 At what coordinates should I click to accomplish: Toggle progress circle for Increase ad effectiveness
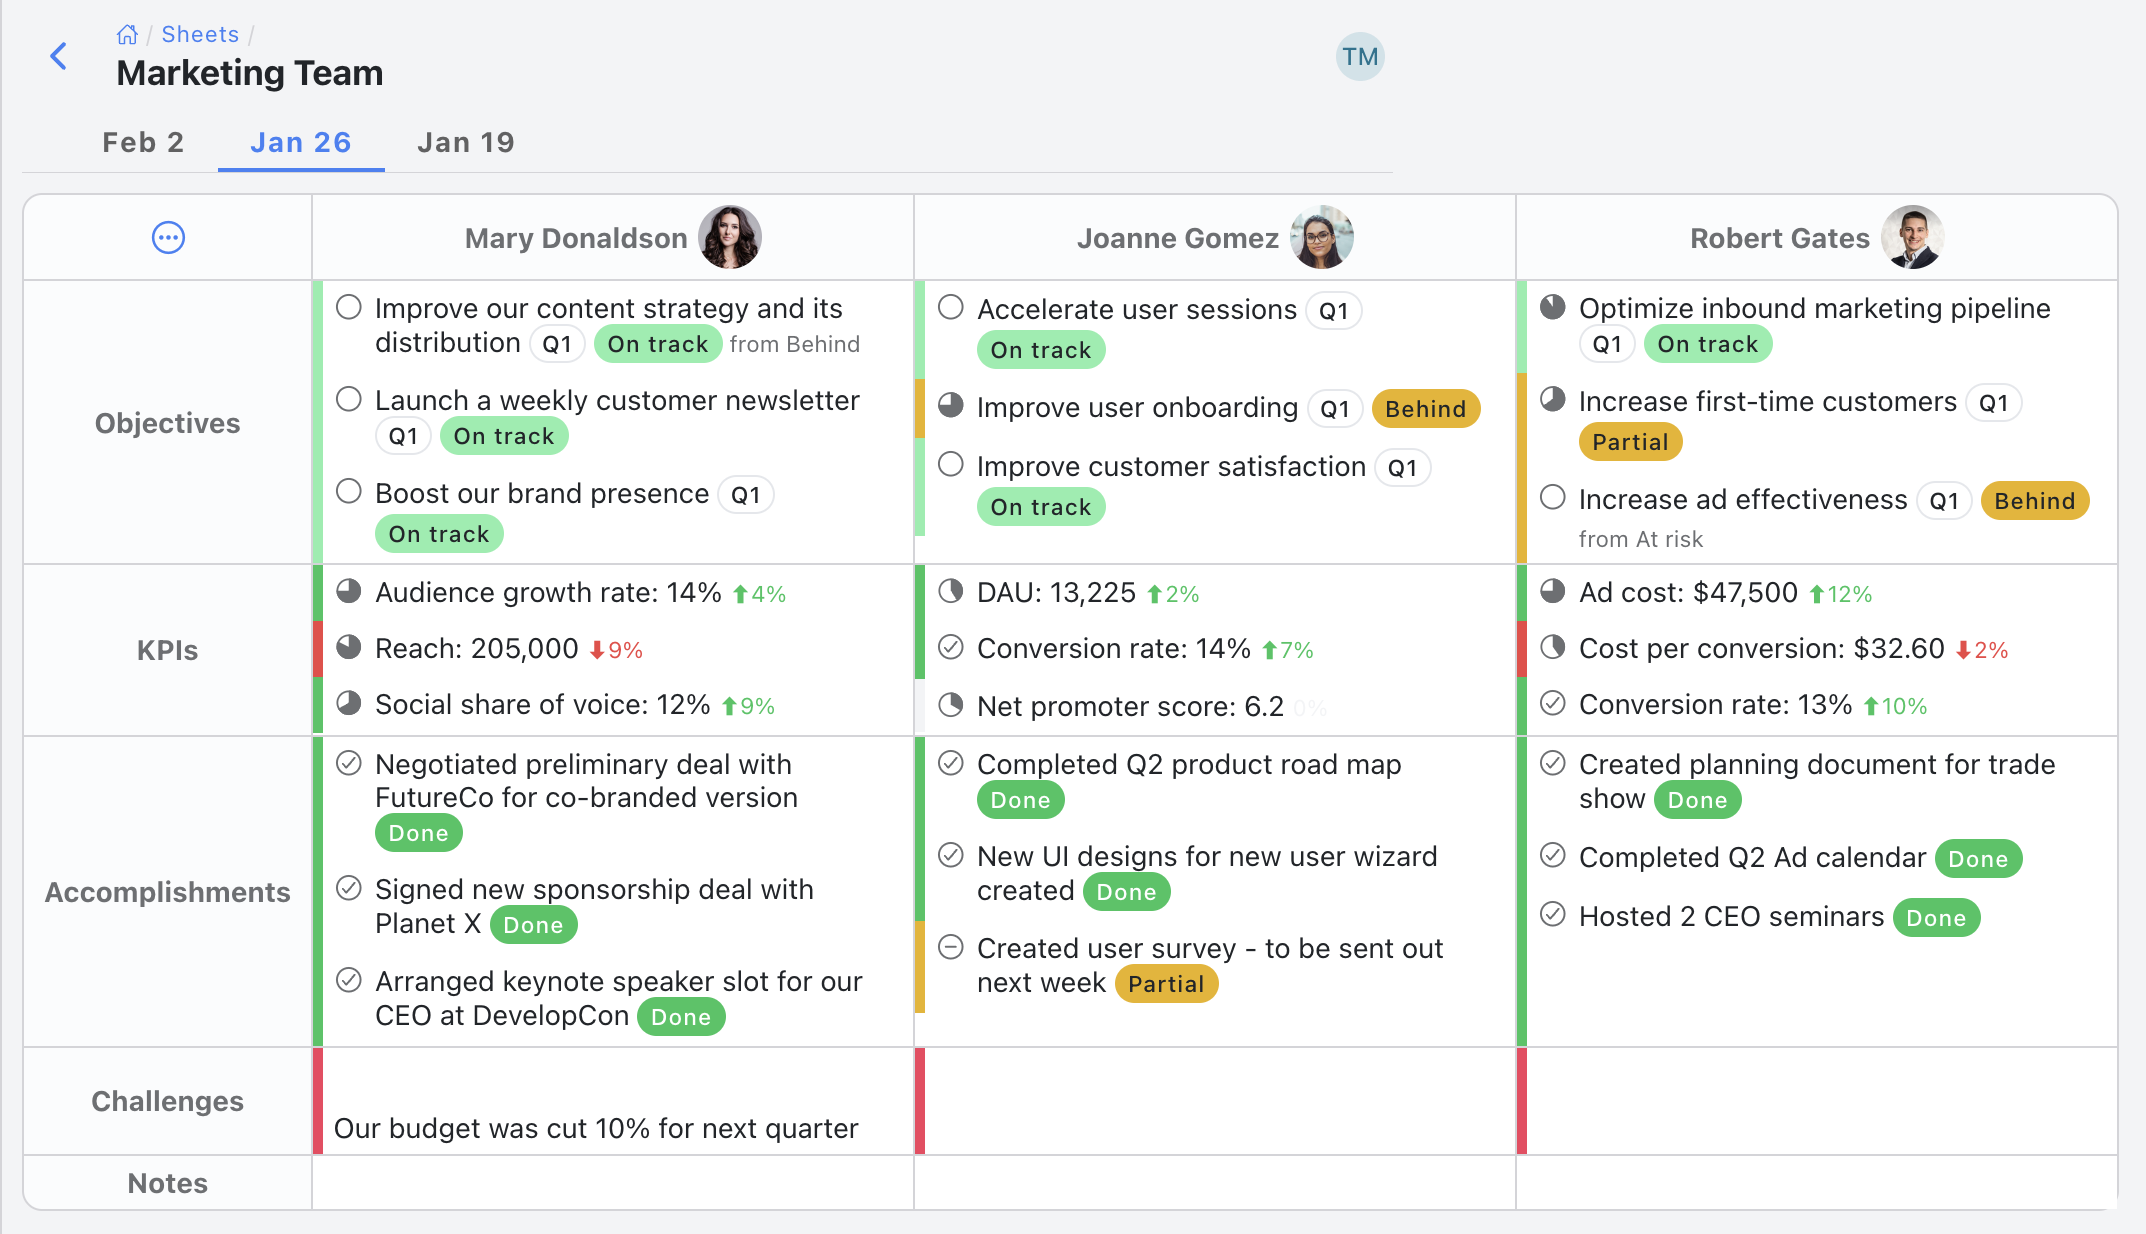(x=1553, y=497)
